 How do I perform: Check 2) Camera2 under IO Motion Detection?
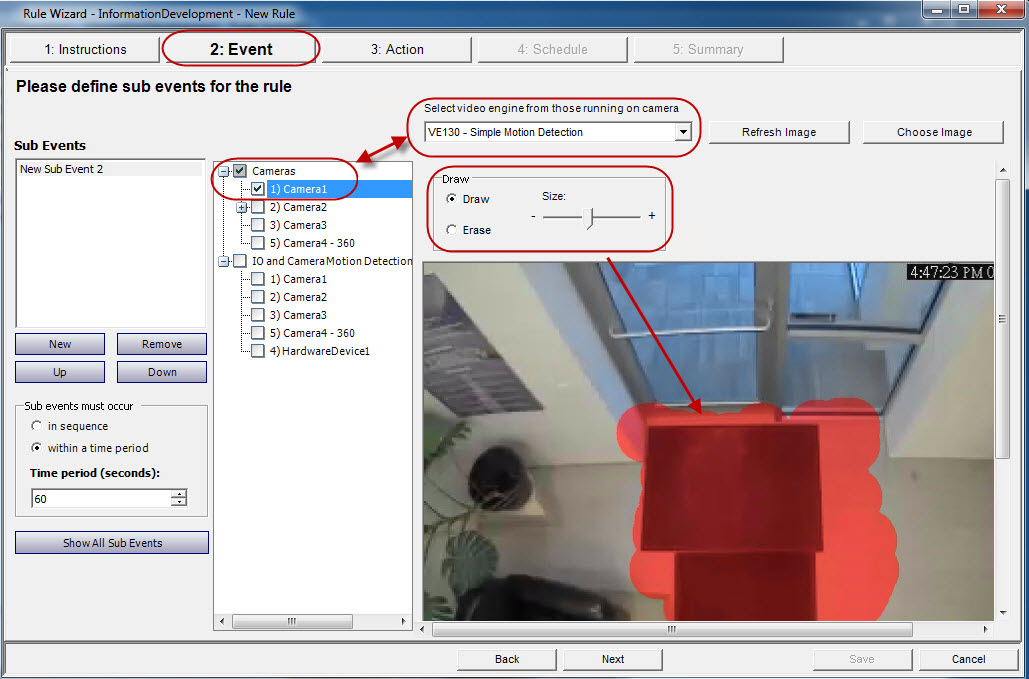(258, 297)
